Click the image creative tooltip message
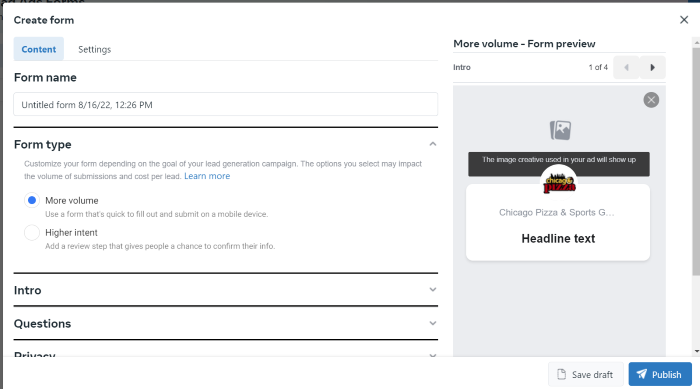This screenshot has height=389, width=700. tap(559, 163)
